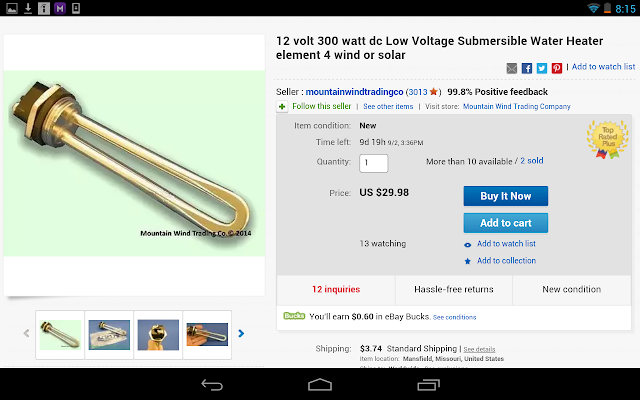Click the Top Rated Plus badge
This screenshot has width=640, height=400.
pyautogui.click(x=607, y=139)
